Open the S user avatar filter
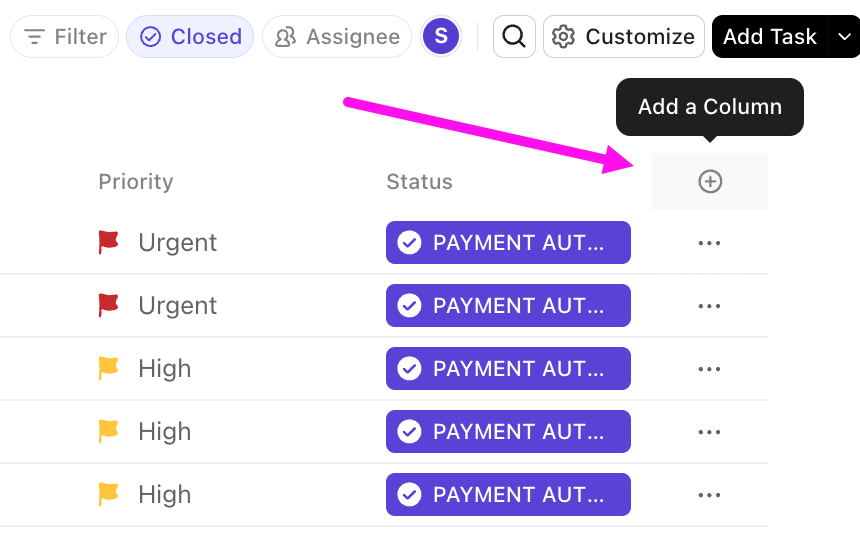860x558 pixels. click(x=441, y=37)
